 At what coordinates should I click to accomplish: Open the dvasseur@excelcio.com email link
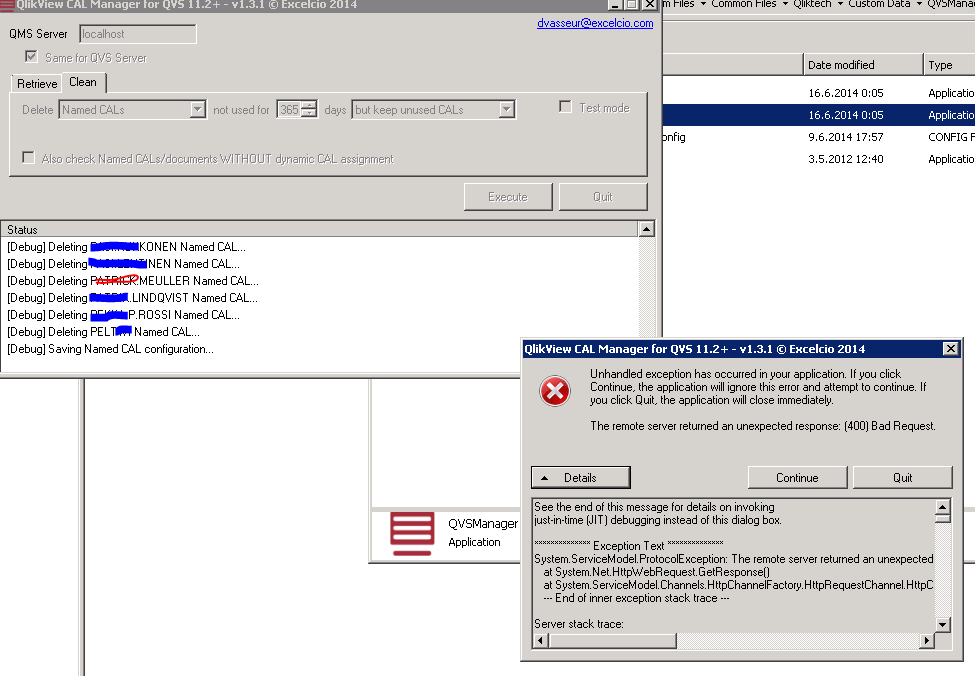[x=595, y=23]
